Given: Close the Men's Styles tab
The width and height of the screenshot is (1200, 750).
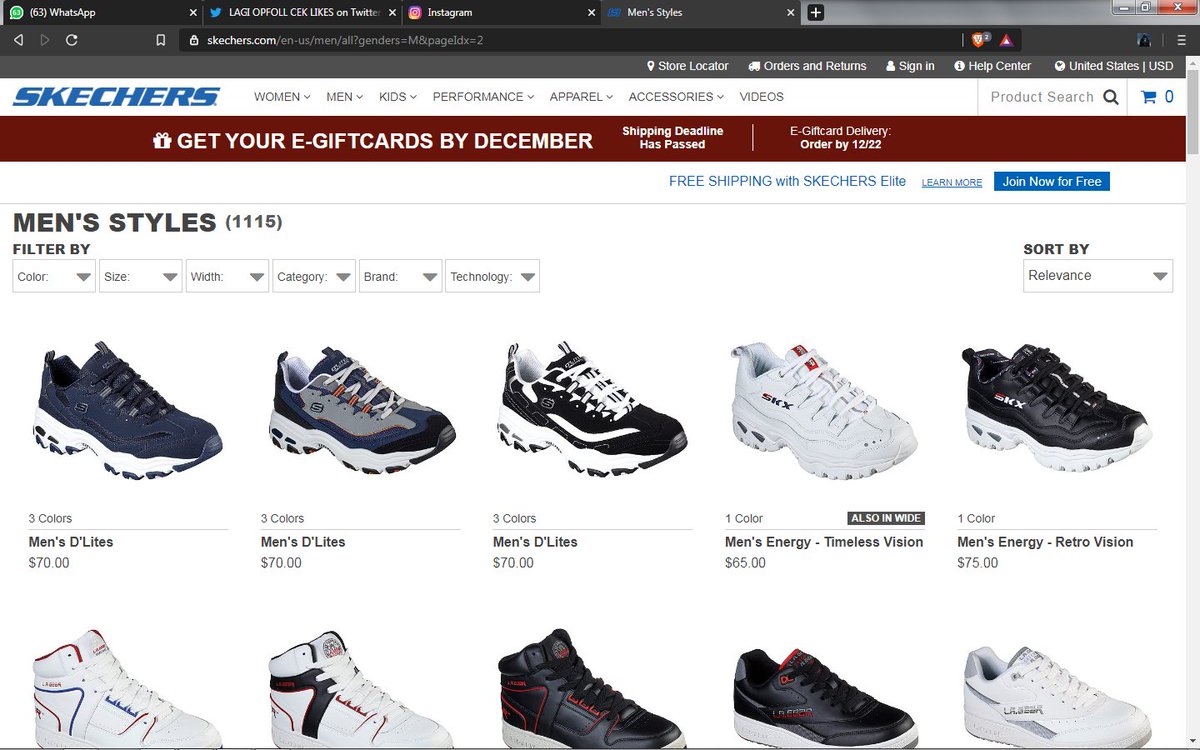Looking at the screenshot, I should tap(791, 13).
